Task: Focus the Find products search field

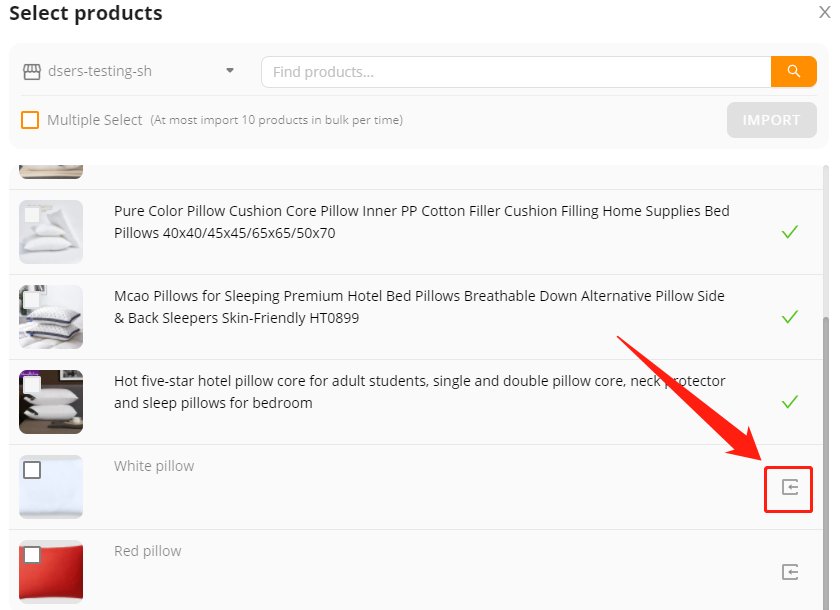Action: click(516, 72)
